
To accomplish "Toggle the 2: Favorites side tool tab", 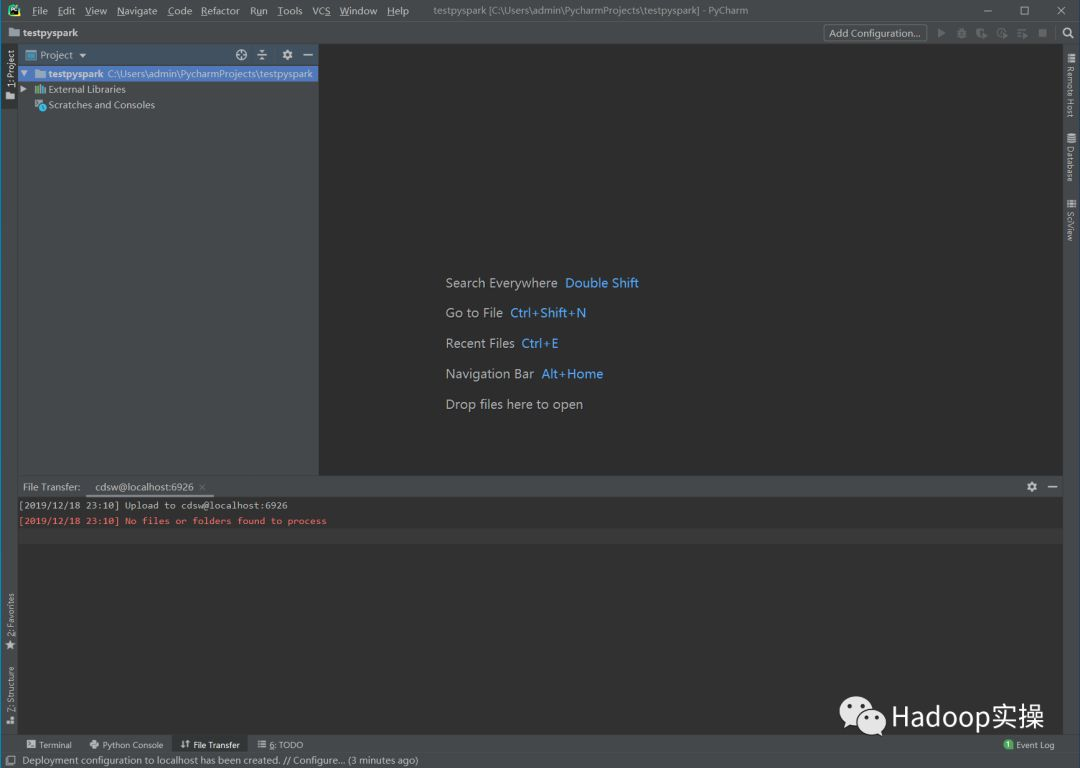I will pyautogui.click(x=10, y=621).
